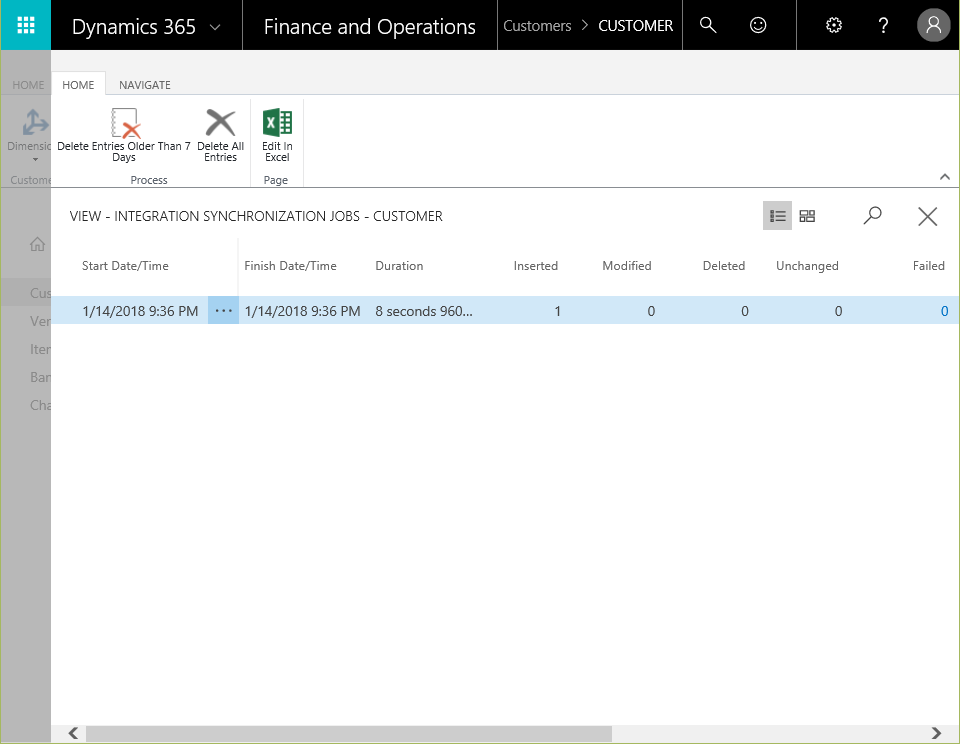
Task: Open the settings gear
Action: pos(834,26)
